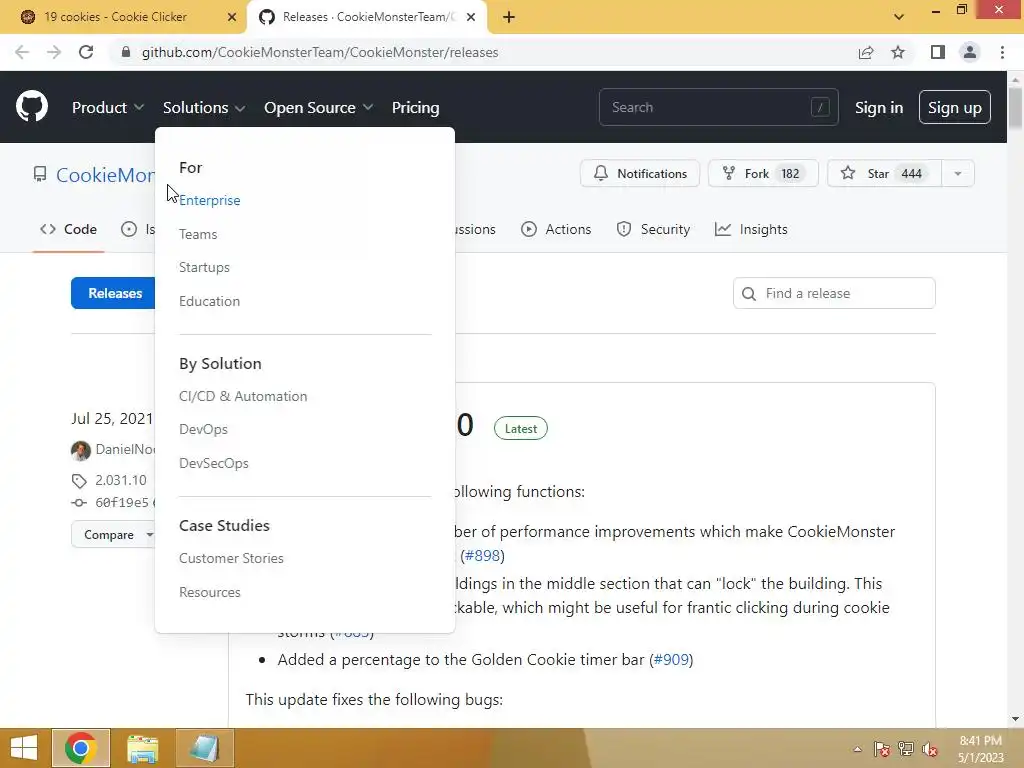Click the tag icon beside 2.031.10

(79, 481)
